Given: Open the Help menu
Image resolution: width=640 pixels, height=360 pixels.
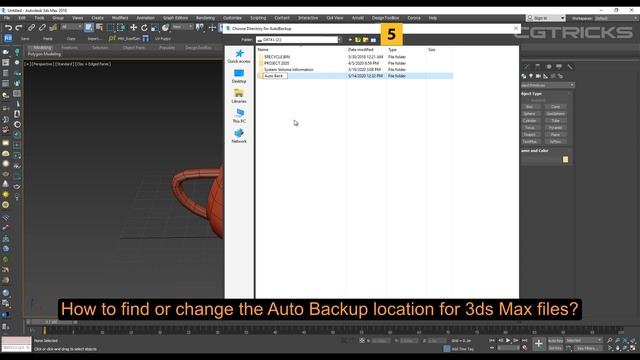Looking at the screenshot, I should pos(433,18).
